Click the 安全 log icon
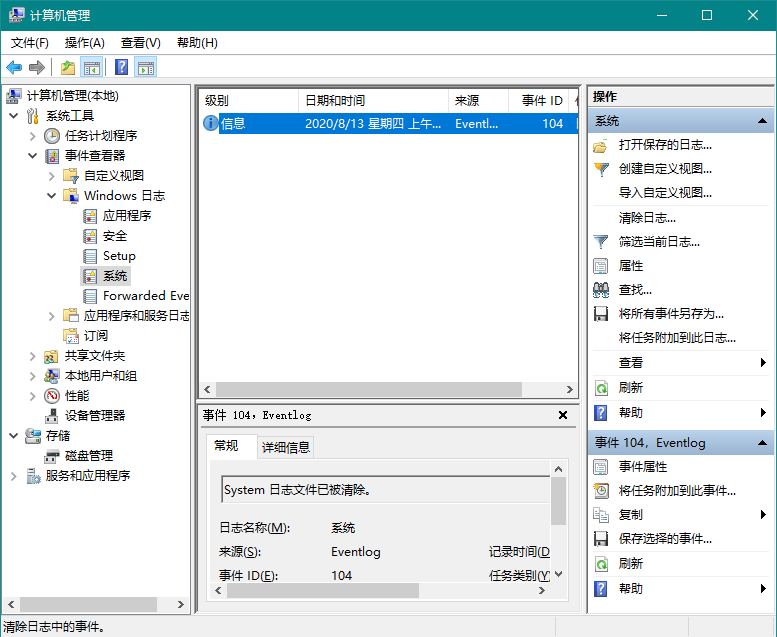Image resolution: width=777 pixels, height=637 pixels. point(90,236)
